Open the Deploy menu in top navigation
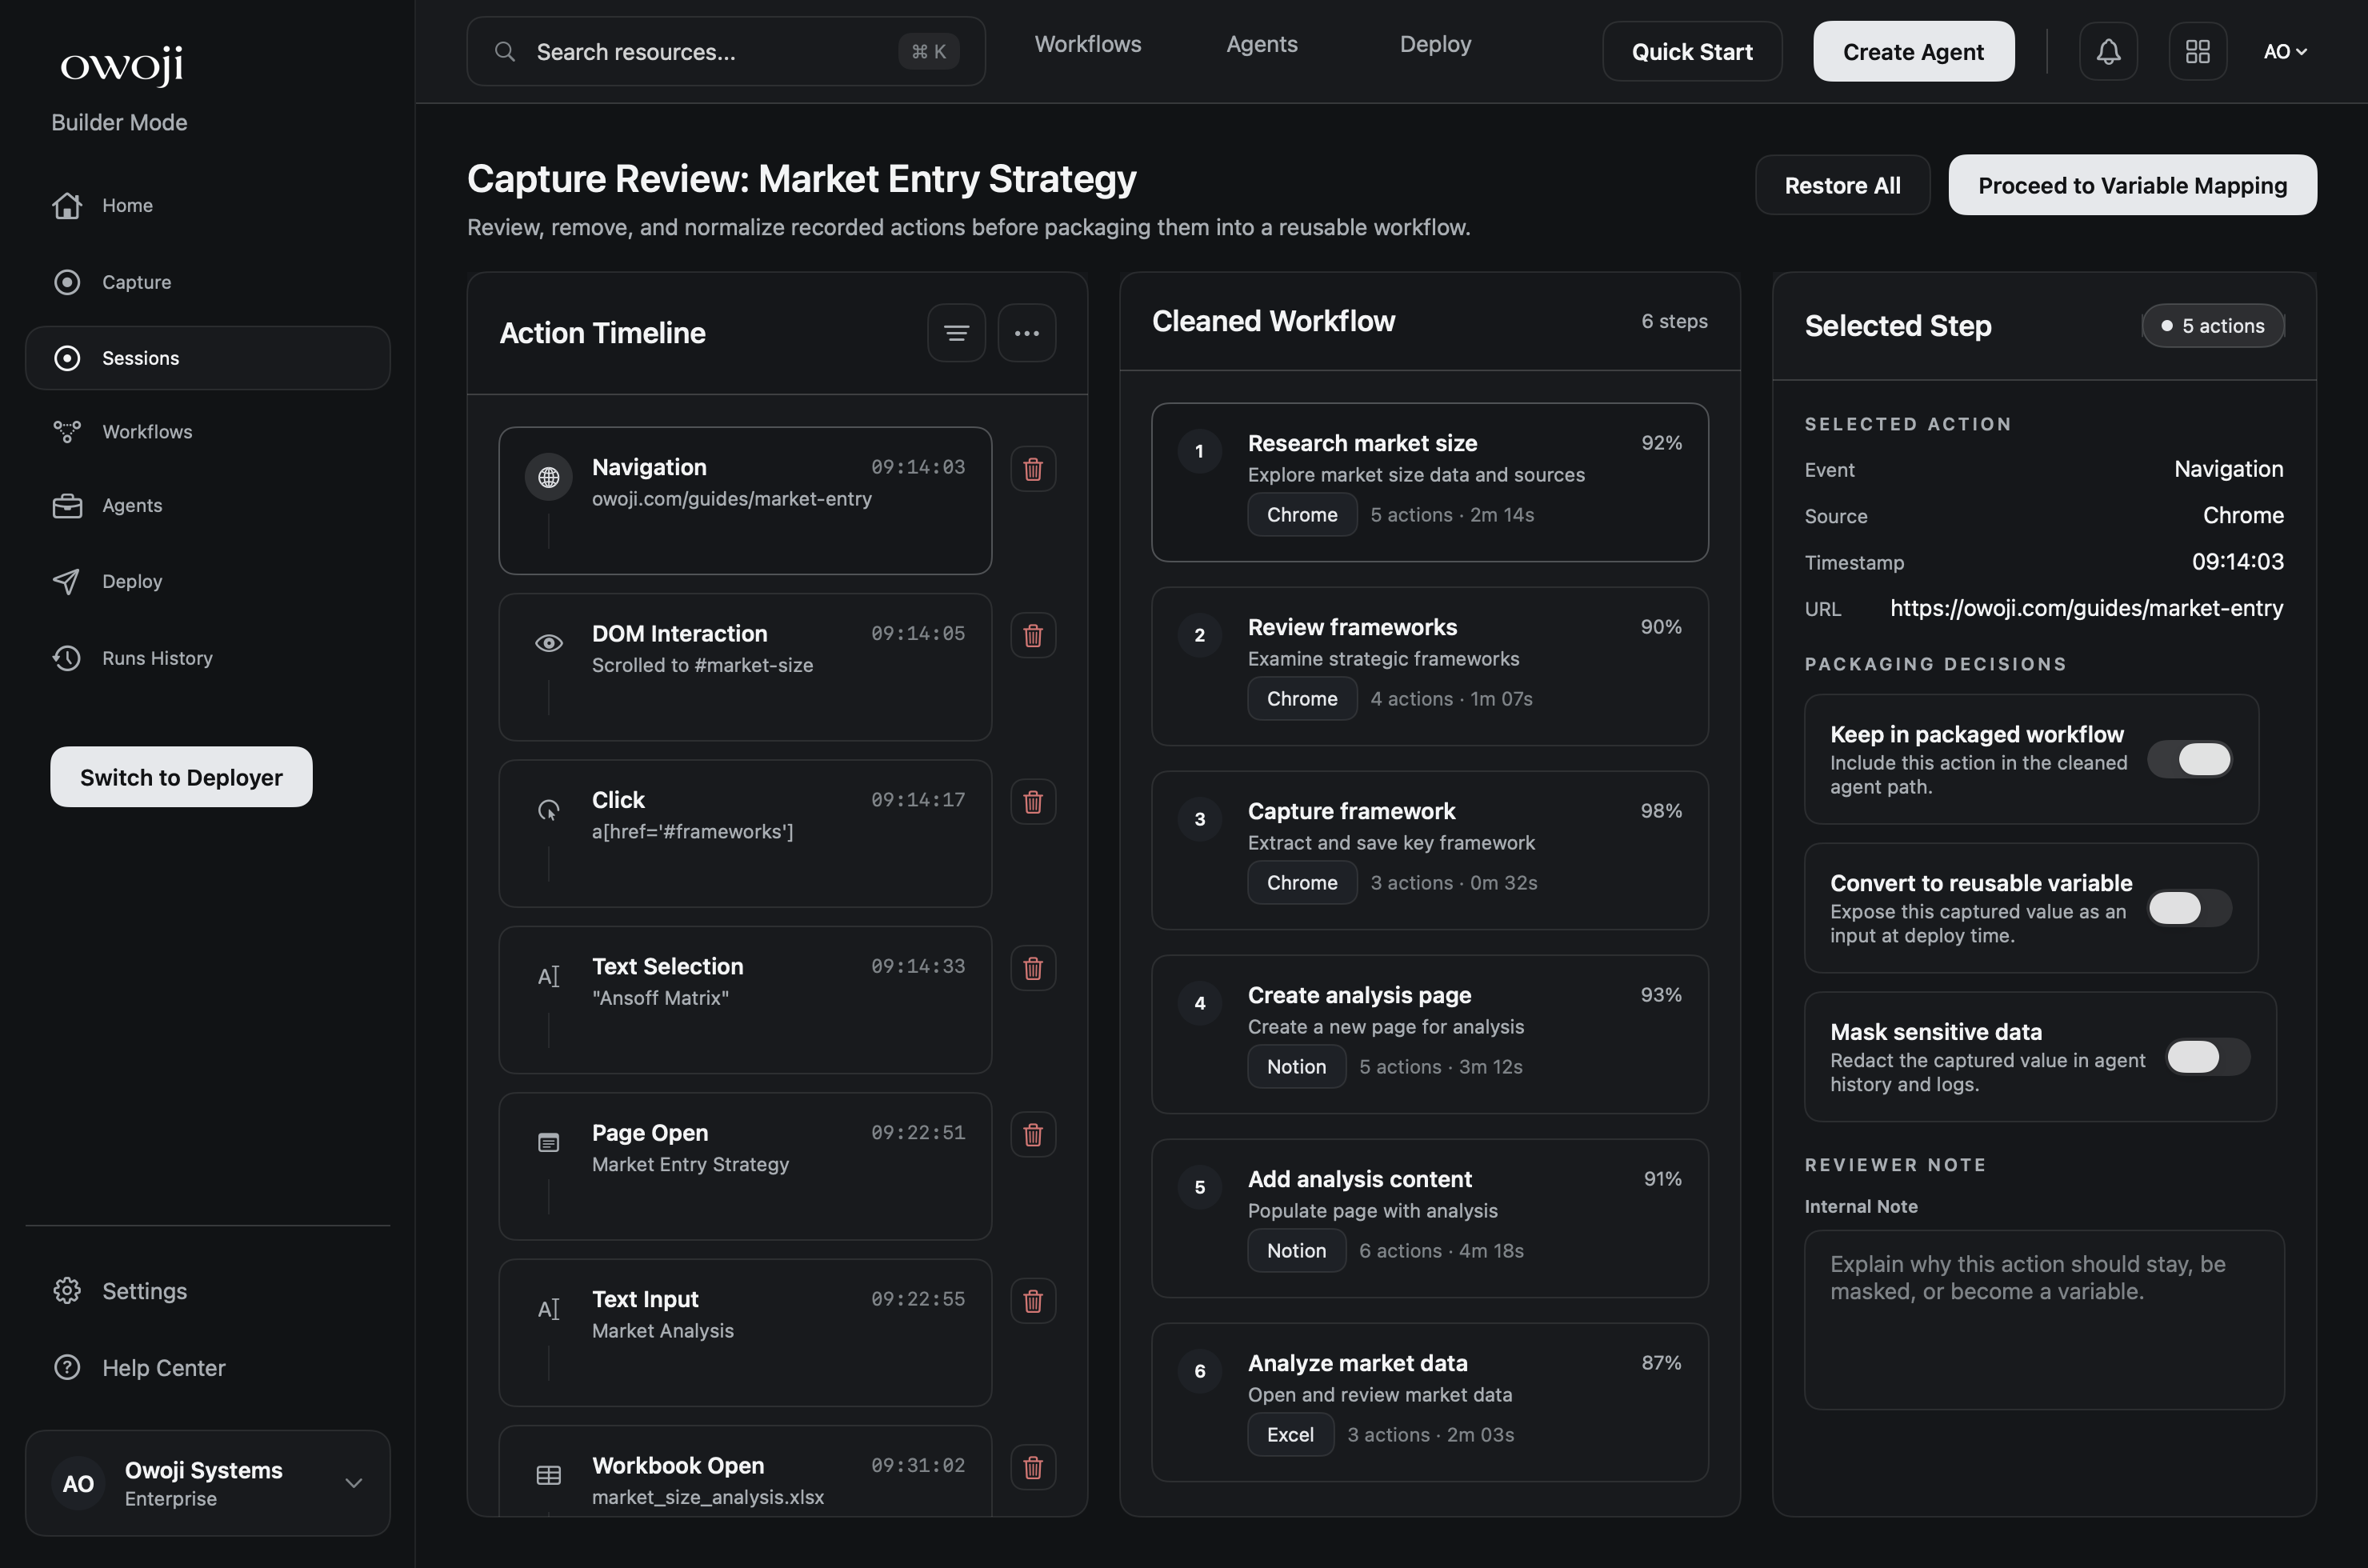Viewport: 2368px width, 1568px height. pos(1435,43)
